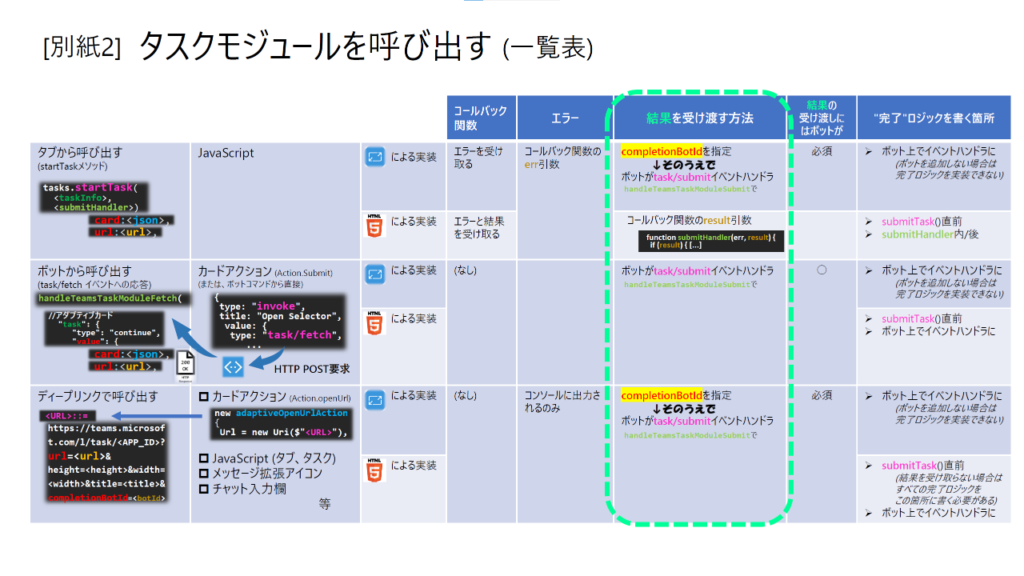Click the bot icon in the ディープリンク row
The image size is (1024, 576).
(x=375, y=400)
